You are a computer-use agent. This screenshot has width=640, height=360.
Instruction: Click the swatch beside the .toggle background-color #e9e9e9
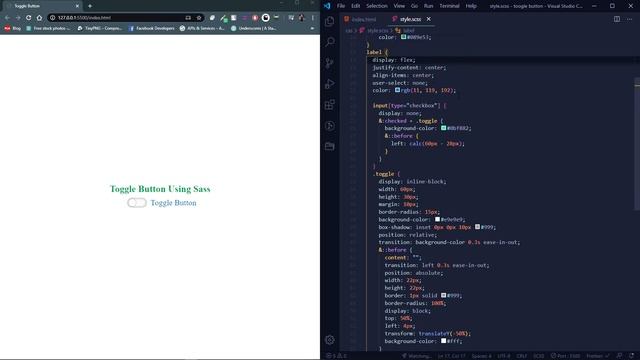[x=438, y=219]
